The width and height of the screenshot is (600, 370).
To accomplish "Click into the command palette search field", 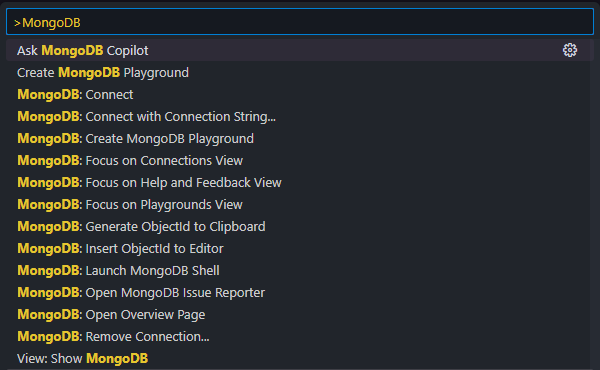I will point(300,22).
